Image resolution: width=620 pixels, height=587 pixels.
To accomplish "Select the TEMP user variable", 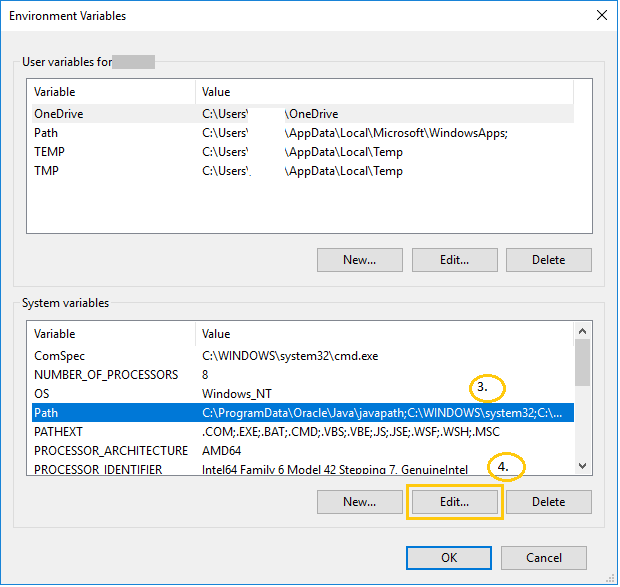I will [x=49, y=152].
